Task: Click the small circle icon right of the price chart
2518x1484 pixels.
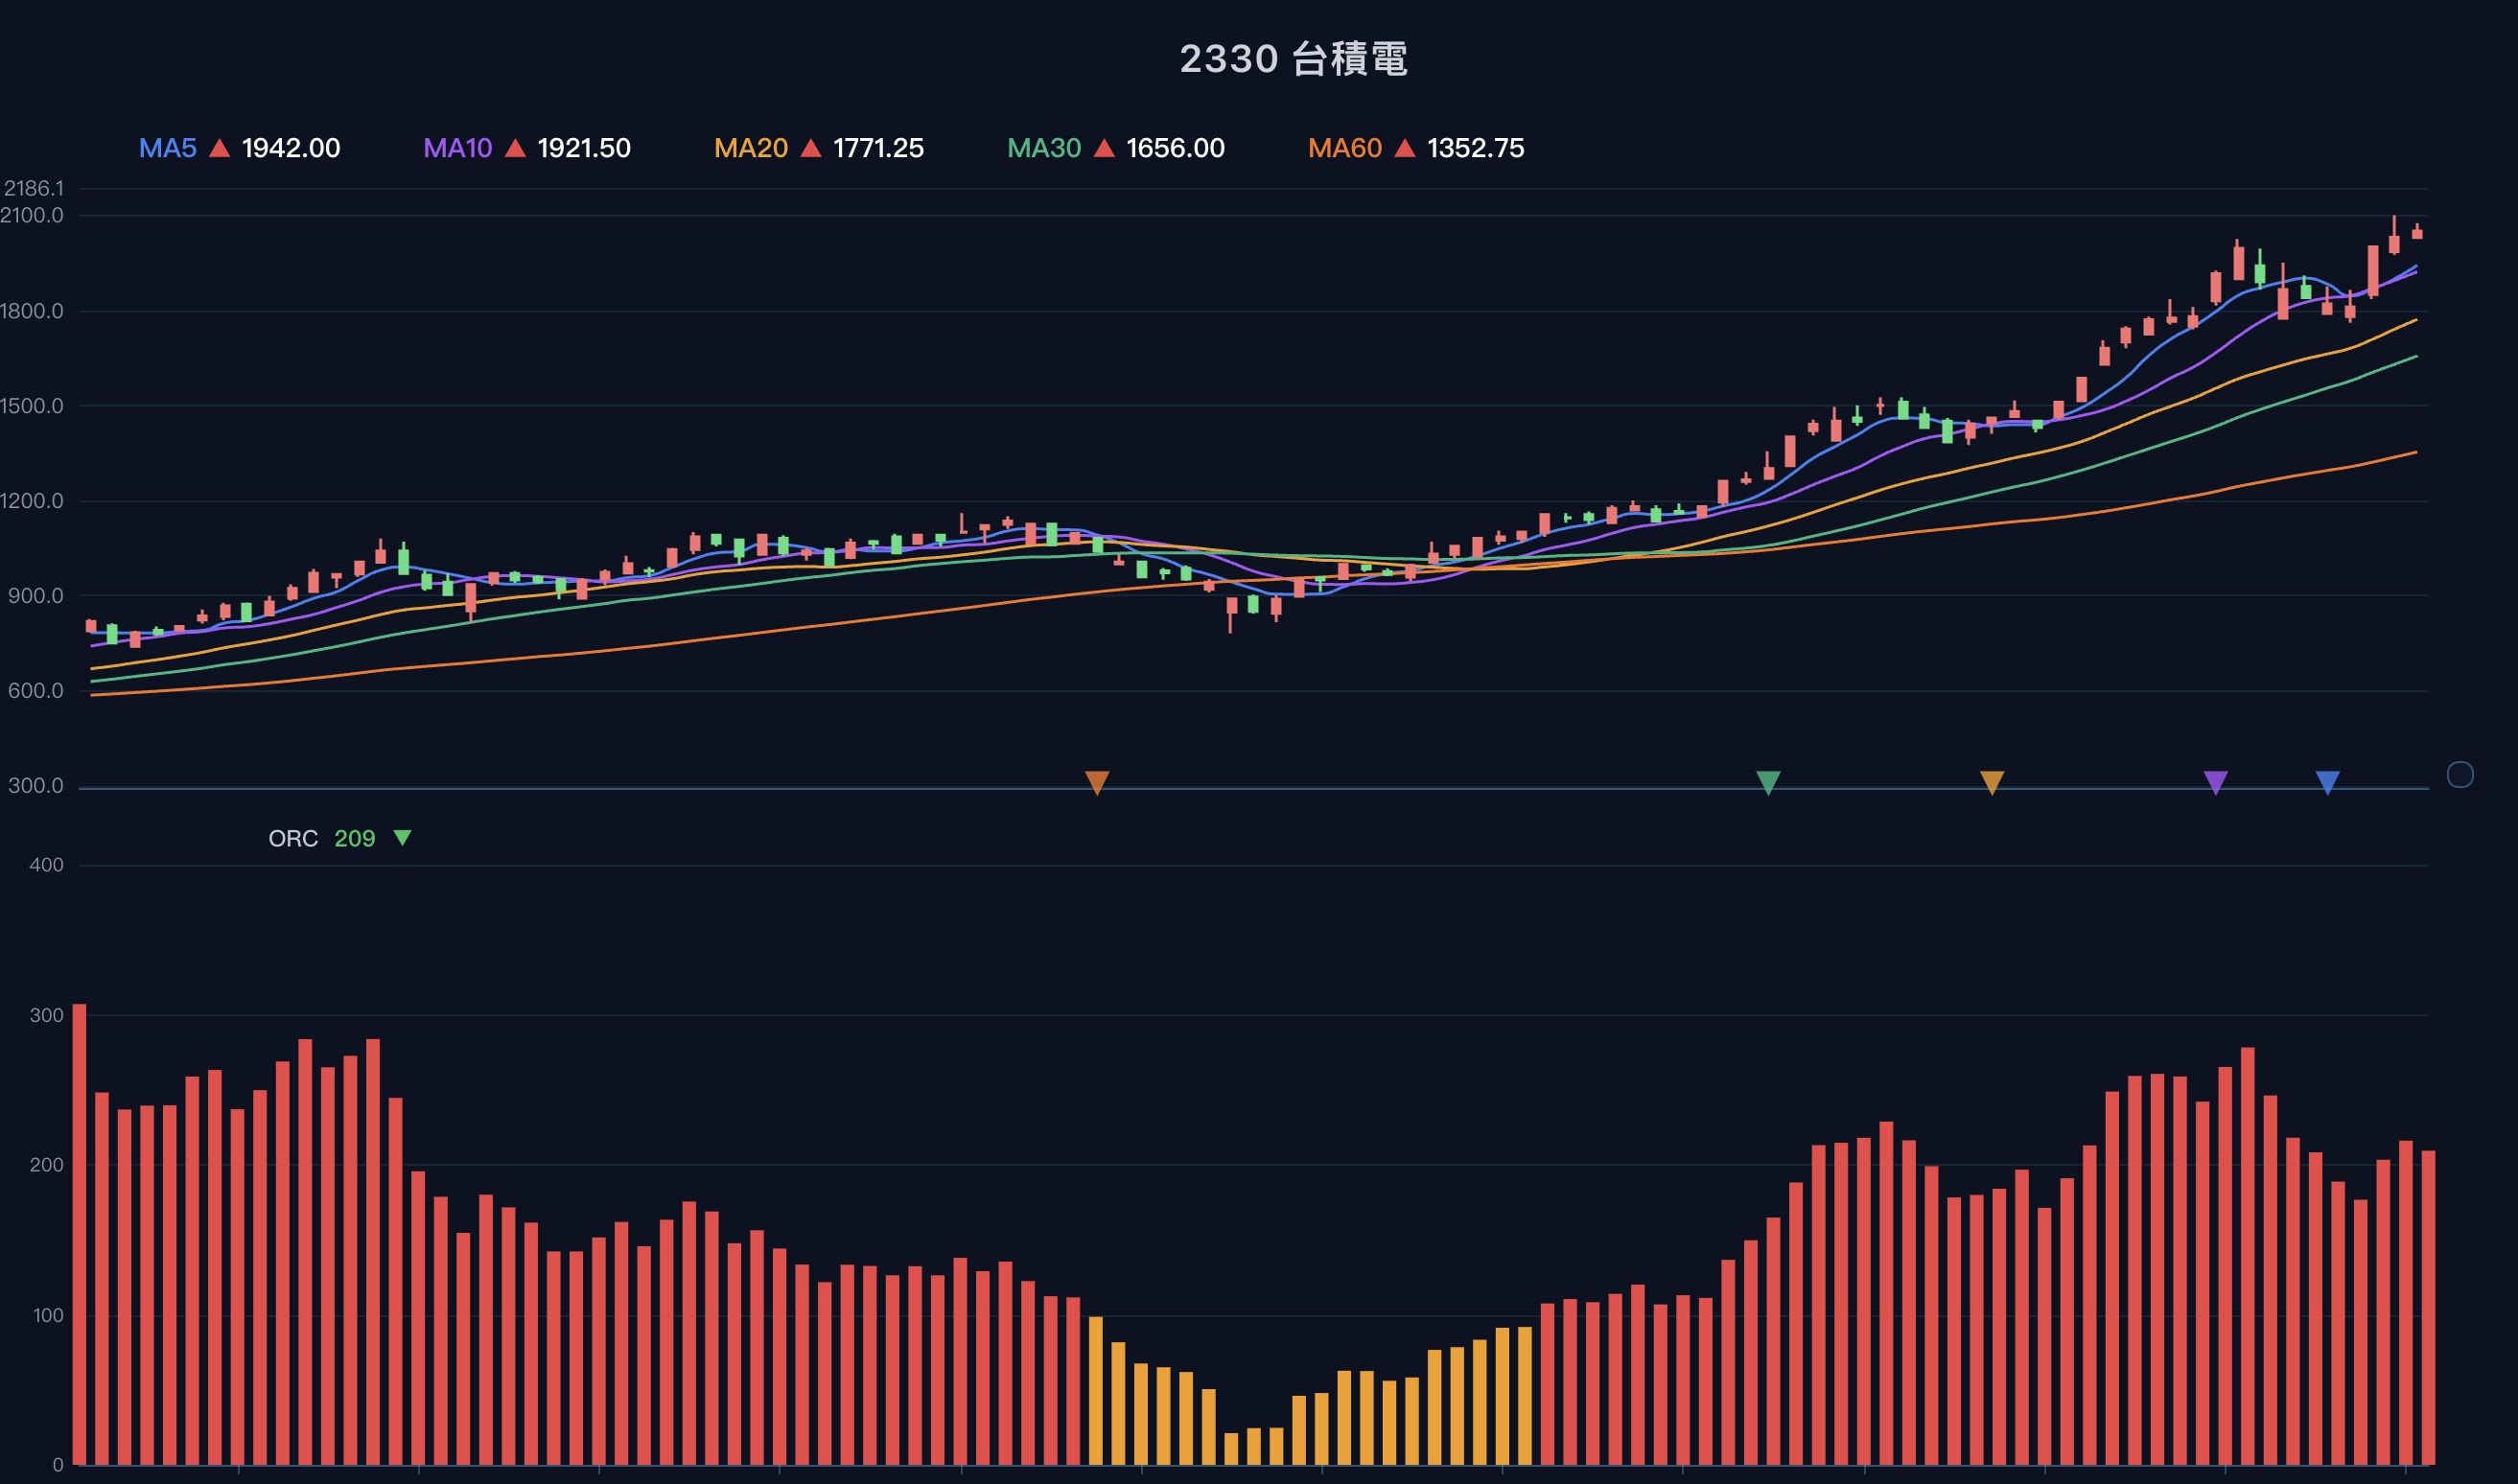Action: click(x=2460, y=775)
